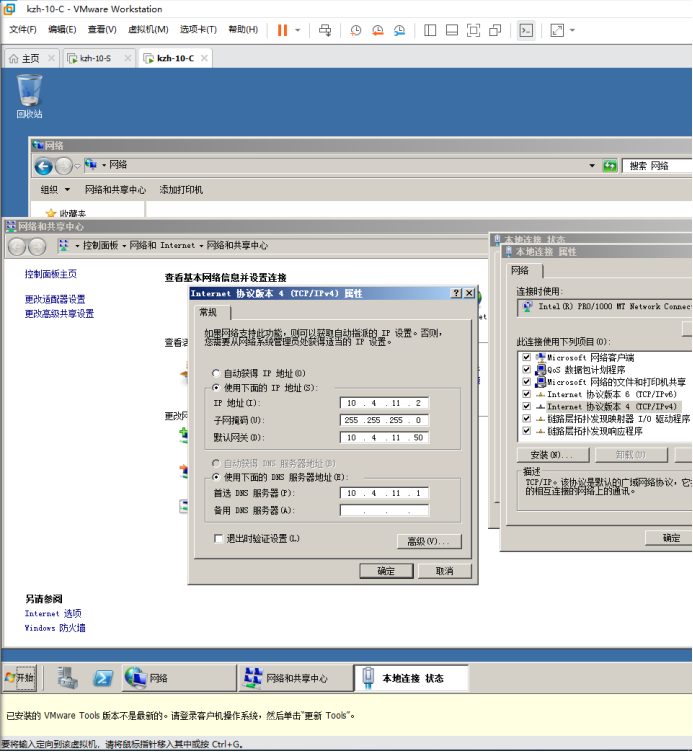
Task: Click the 备用 DNS 服务器 input field
Action: 384,510
